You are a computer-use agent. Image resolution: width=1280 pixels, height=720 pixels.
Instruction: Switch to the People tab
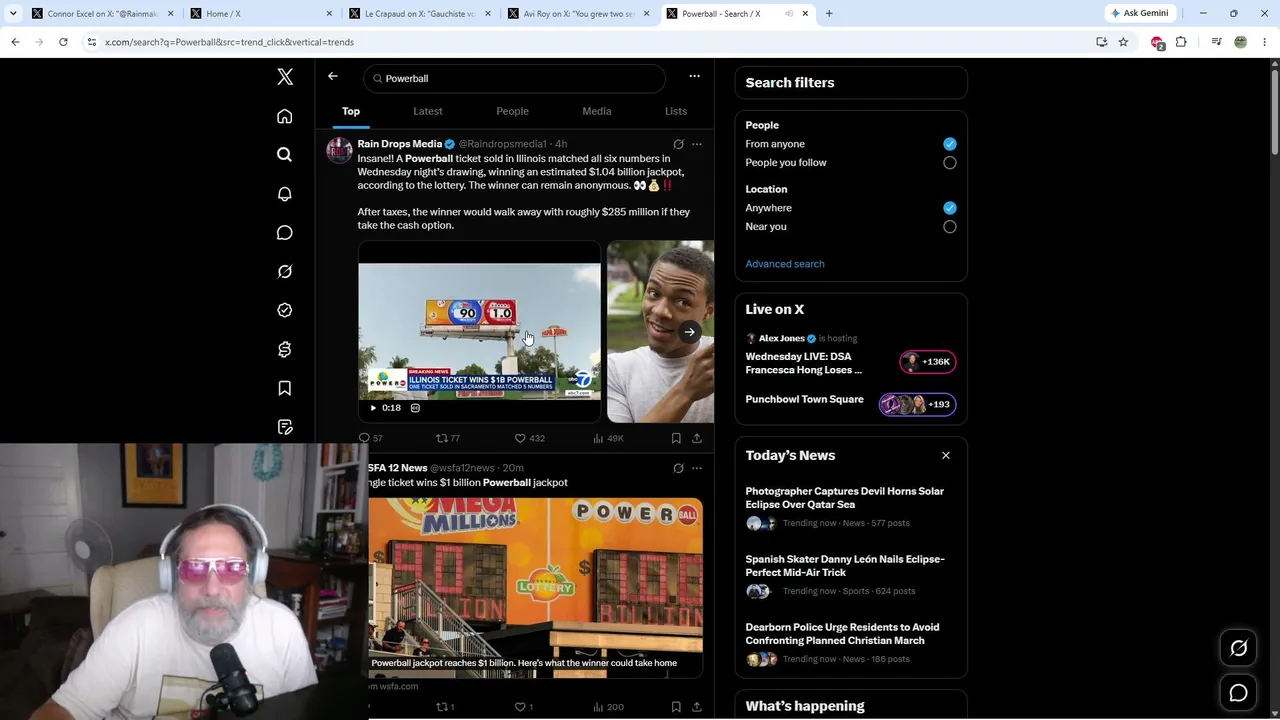[512, 111]
